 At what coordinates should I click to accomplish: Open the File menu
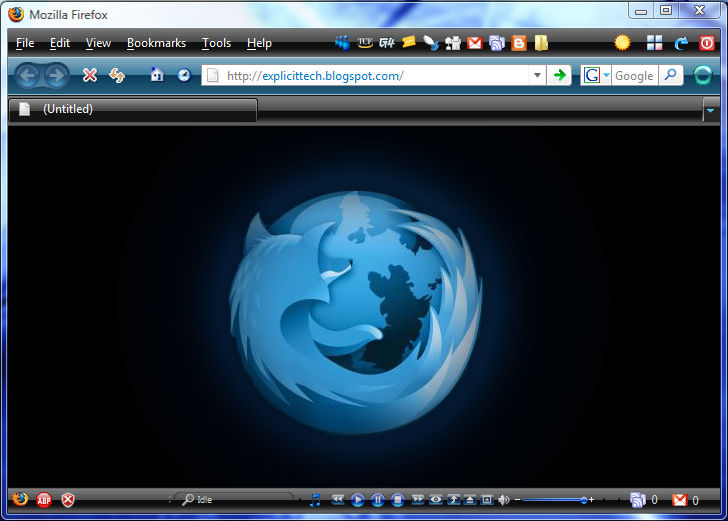(x=25, y=43)
